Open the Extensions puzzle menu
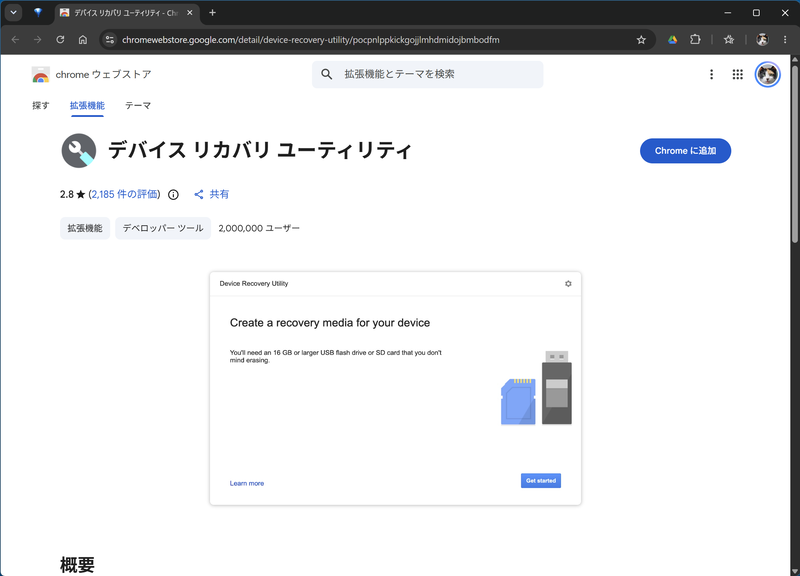 (695, 39)
